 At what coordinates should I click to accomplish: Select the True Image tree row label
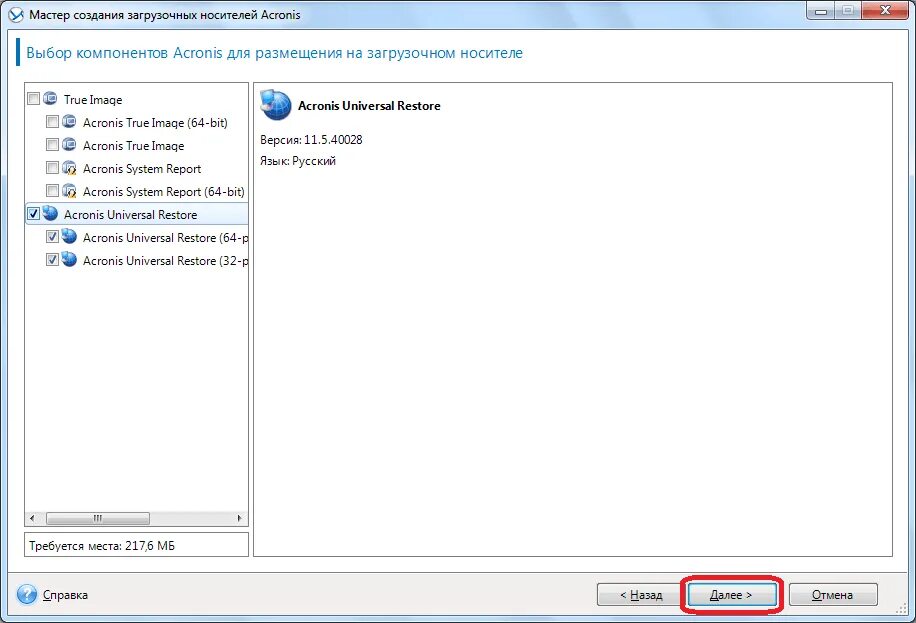pyautogui.click(x=93, y=100)
